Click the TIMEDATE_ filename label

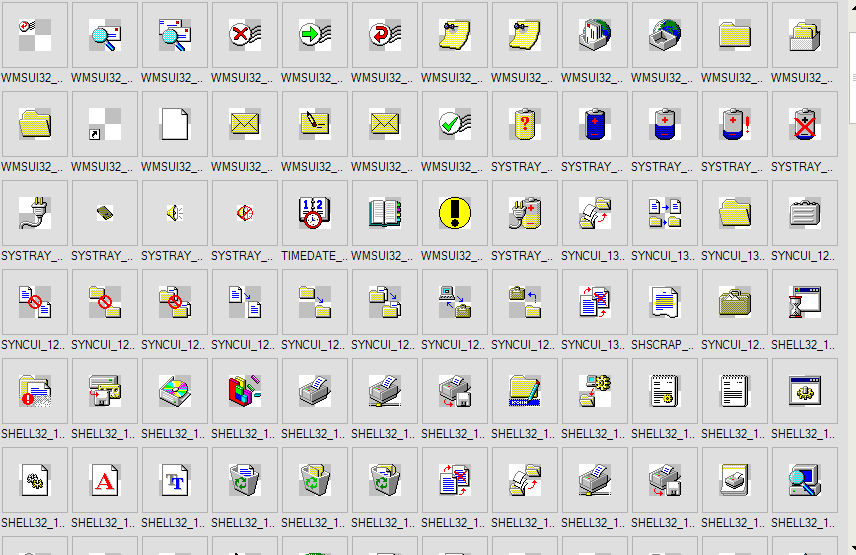click(314, 256)
